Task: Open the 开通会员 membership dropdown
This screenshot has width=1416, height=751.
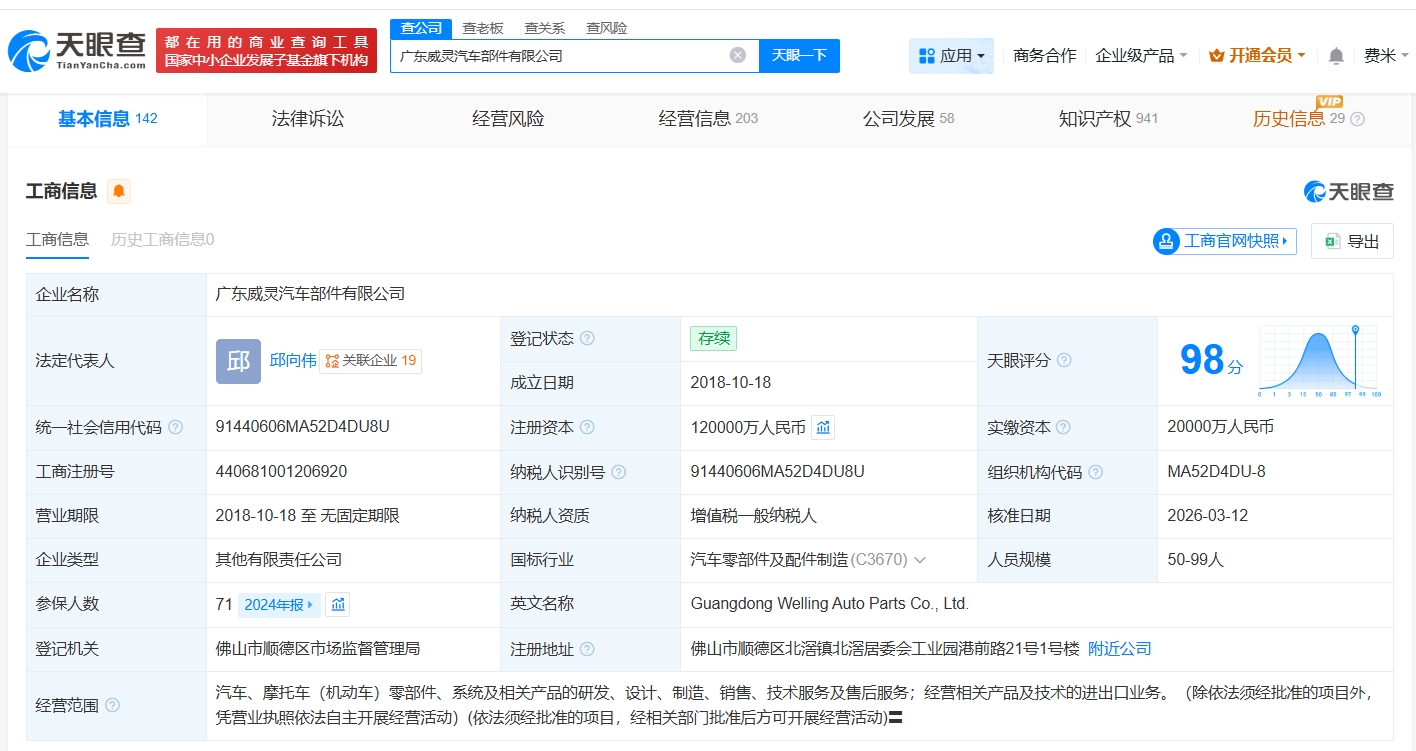Action: pyautogui.click(x=1257, y=56)
